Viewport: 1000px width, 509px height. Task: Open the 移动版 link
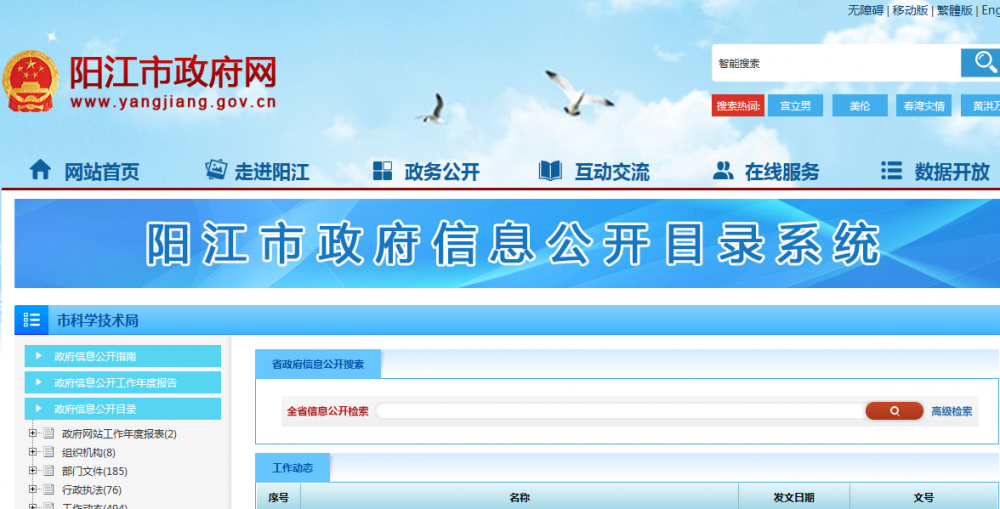910,10
